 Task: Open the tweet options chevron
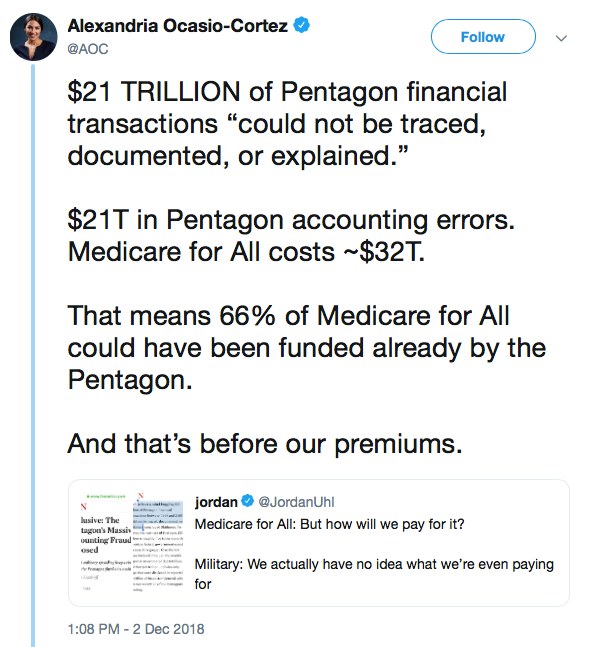[562, 38]
